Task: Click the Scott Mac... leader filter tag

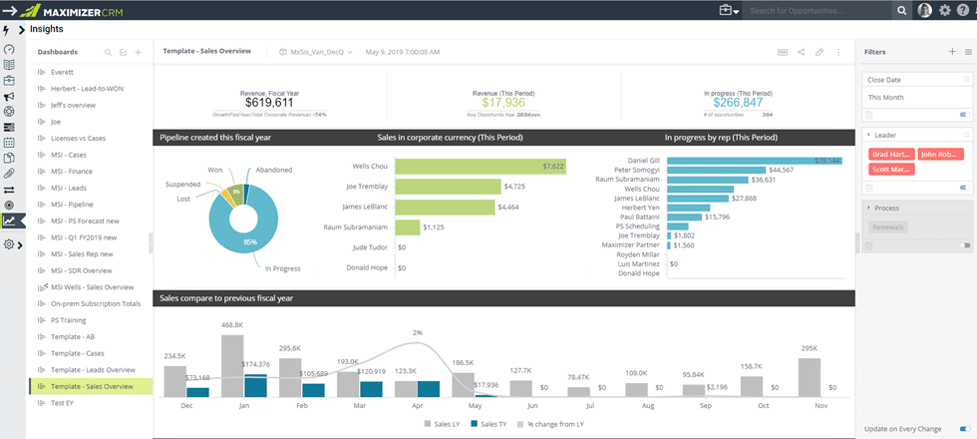Action: click(891, 169)
